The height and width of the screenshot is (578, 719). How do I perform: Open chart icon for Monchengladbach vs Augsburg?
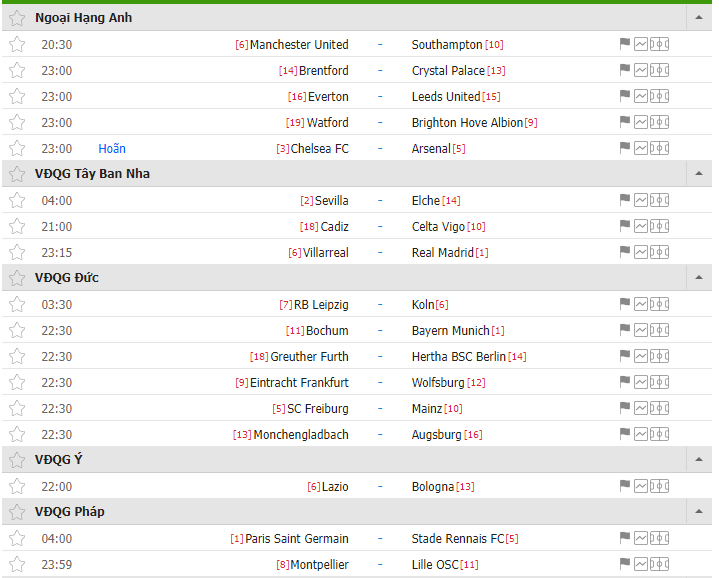point(641,434)
